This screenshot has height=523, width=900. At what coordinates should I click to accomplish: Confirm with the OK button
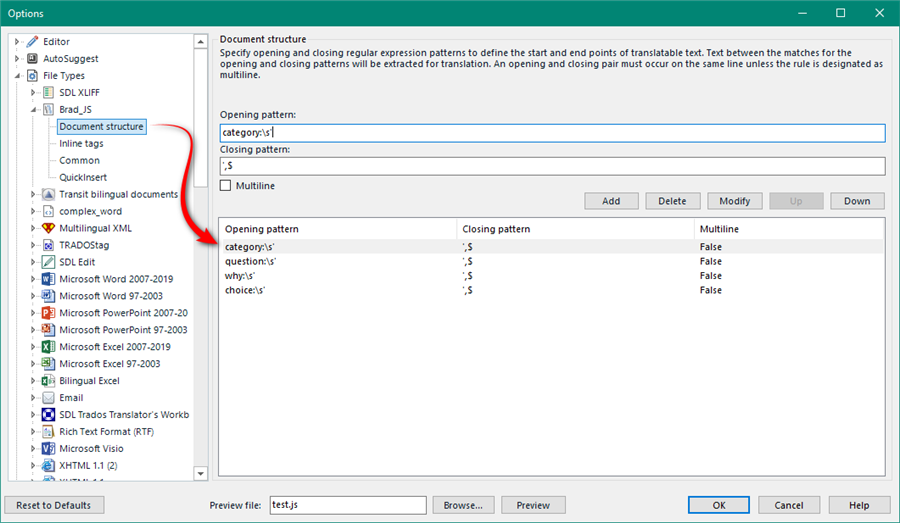[719, 505]
